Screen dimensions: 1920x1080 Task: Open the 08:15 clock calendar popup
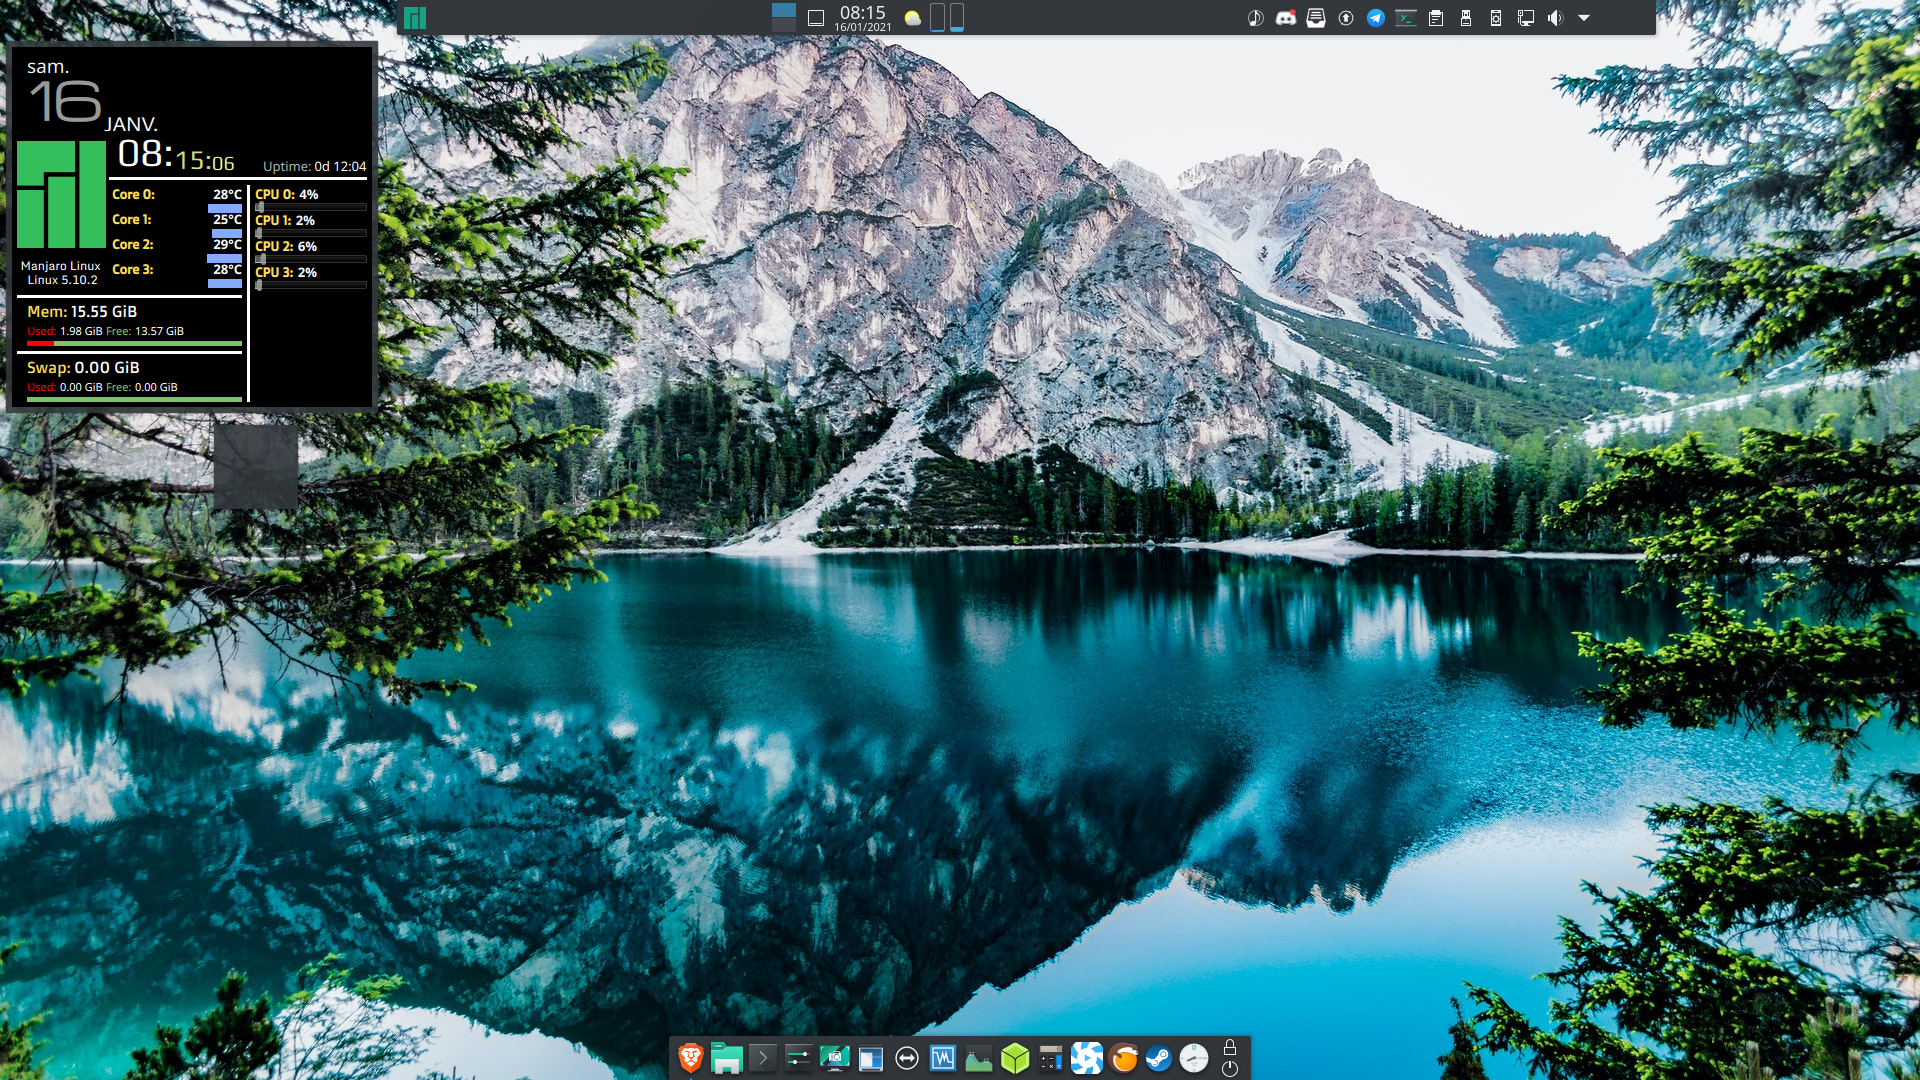tap(862, 18)
